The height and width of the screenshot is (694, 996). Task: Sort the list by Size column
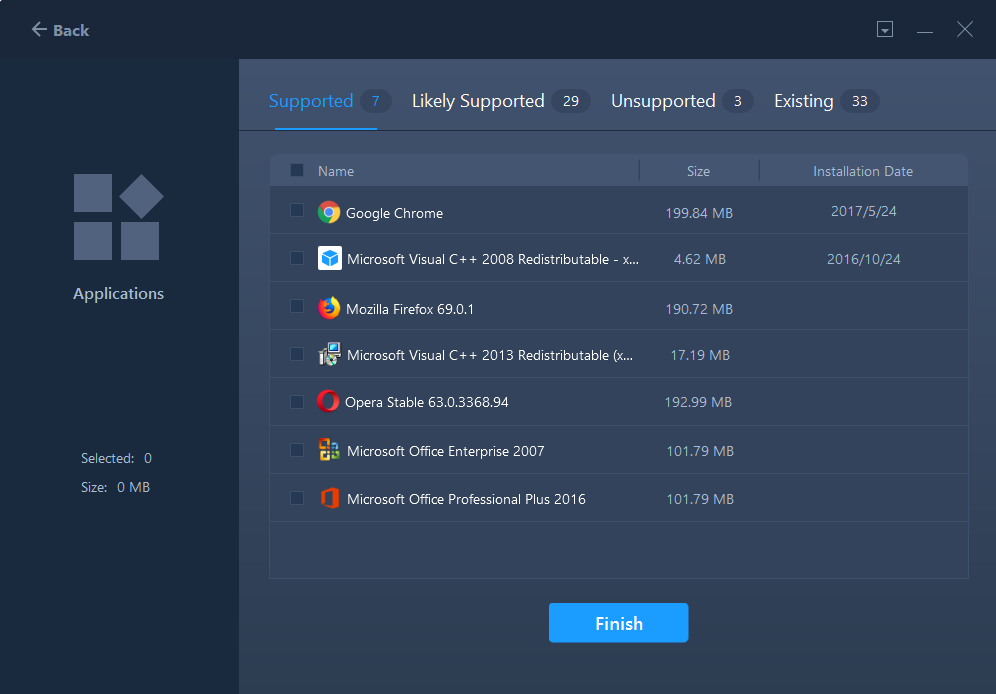pos(698,171)
